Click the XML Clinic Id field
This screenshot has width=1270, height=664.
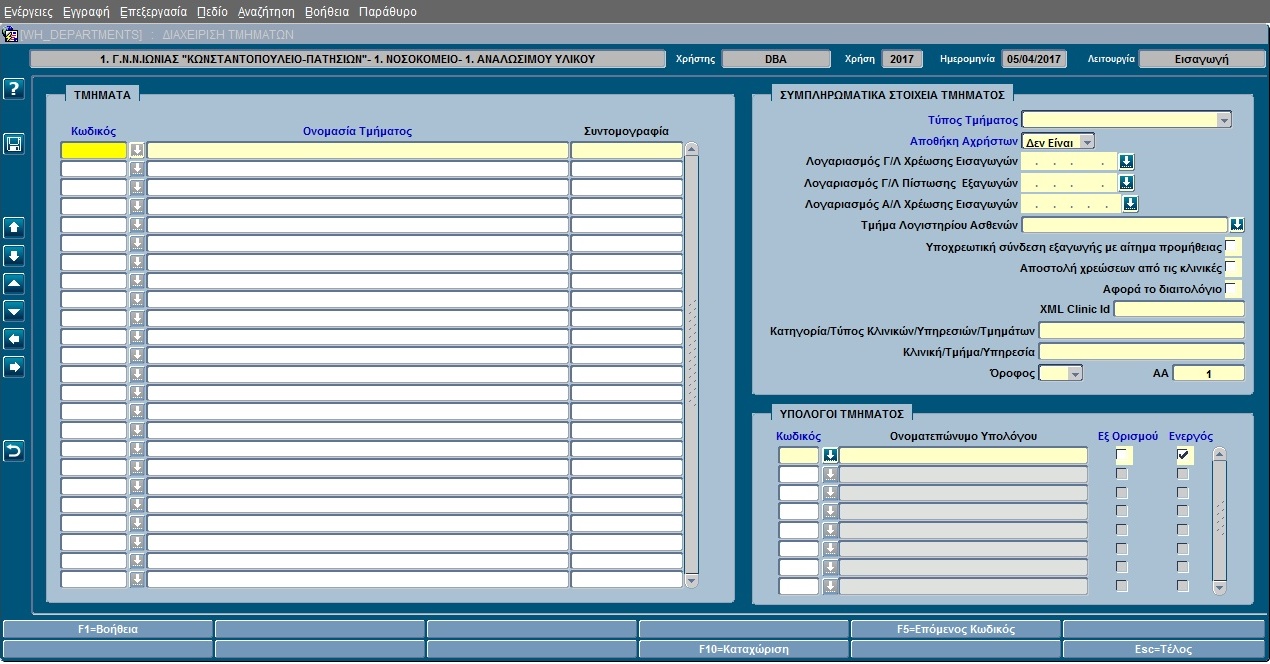point(1179,309)
